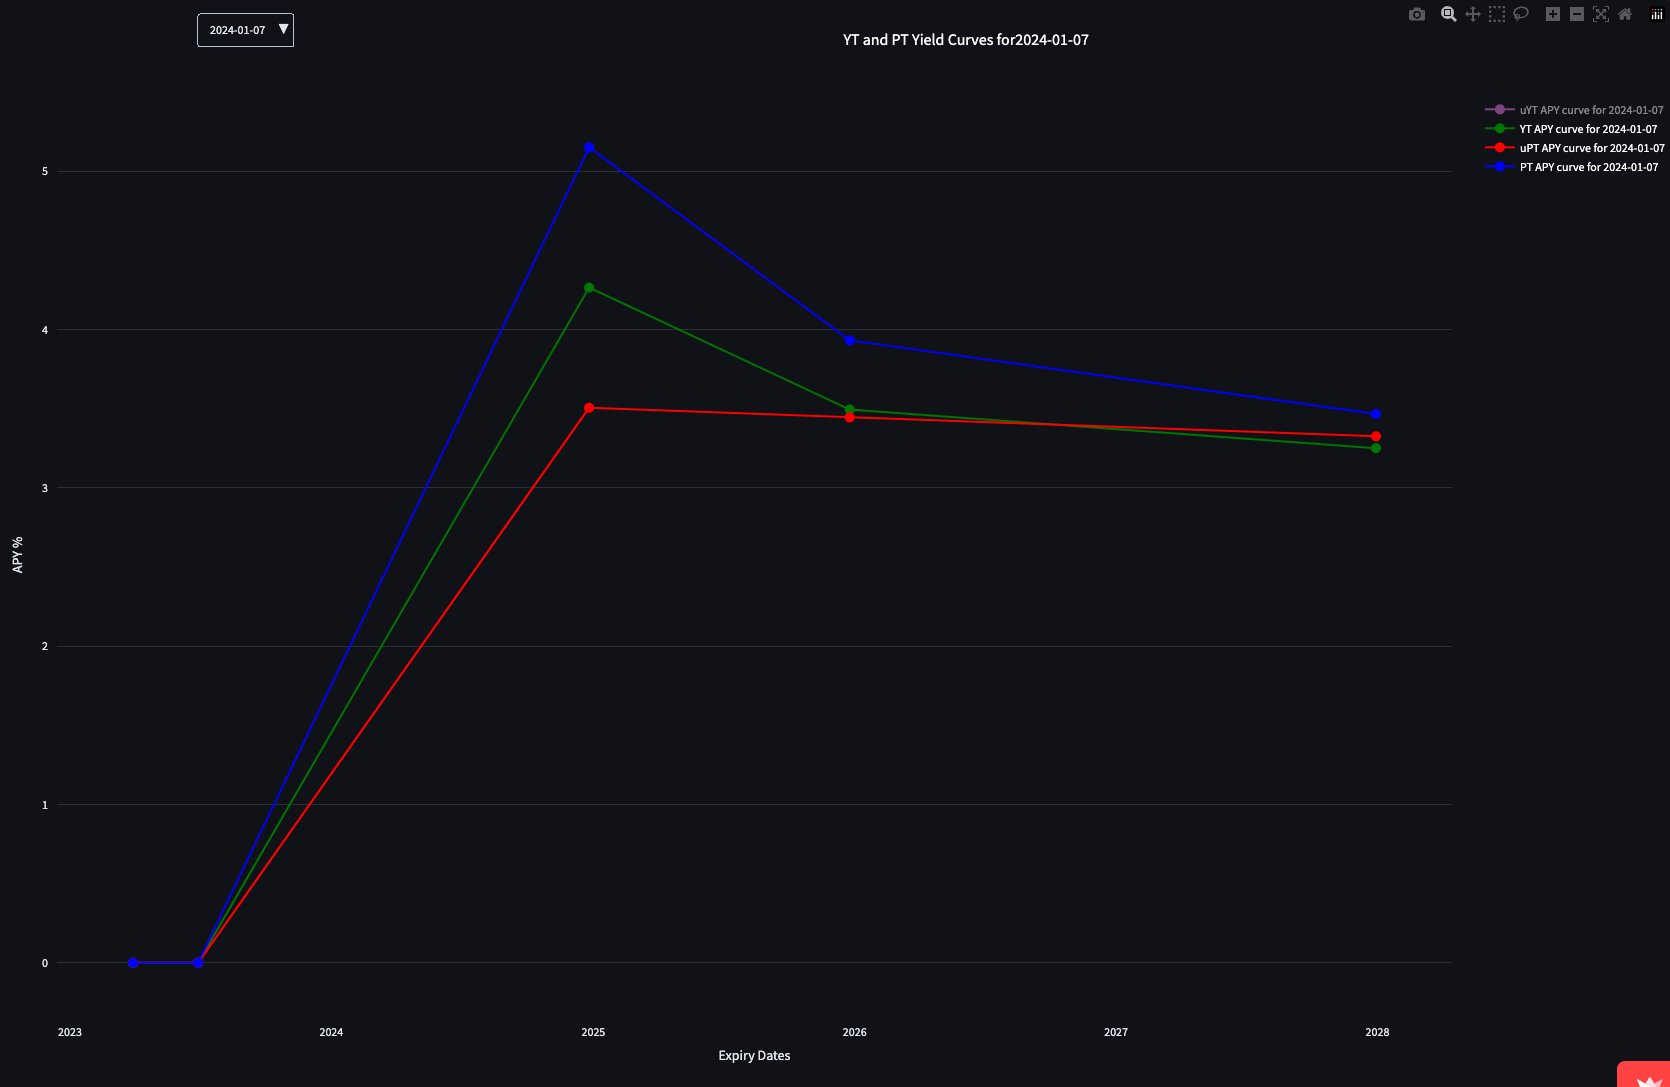This screenshot has width=1670, height=1087.
Task: Open the 2024-01-07 date dropdown
Action: [x=245, y=30]
